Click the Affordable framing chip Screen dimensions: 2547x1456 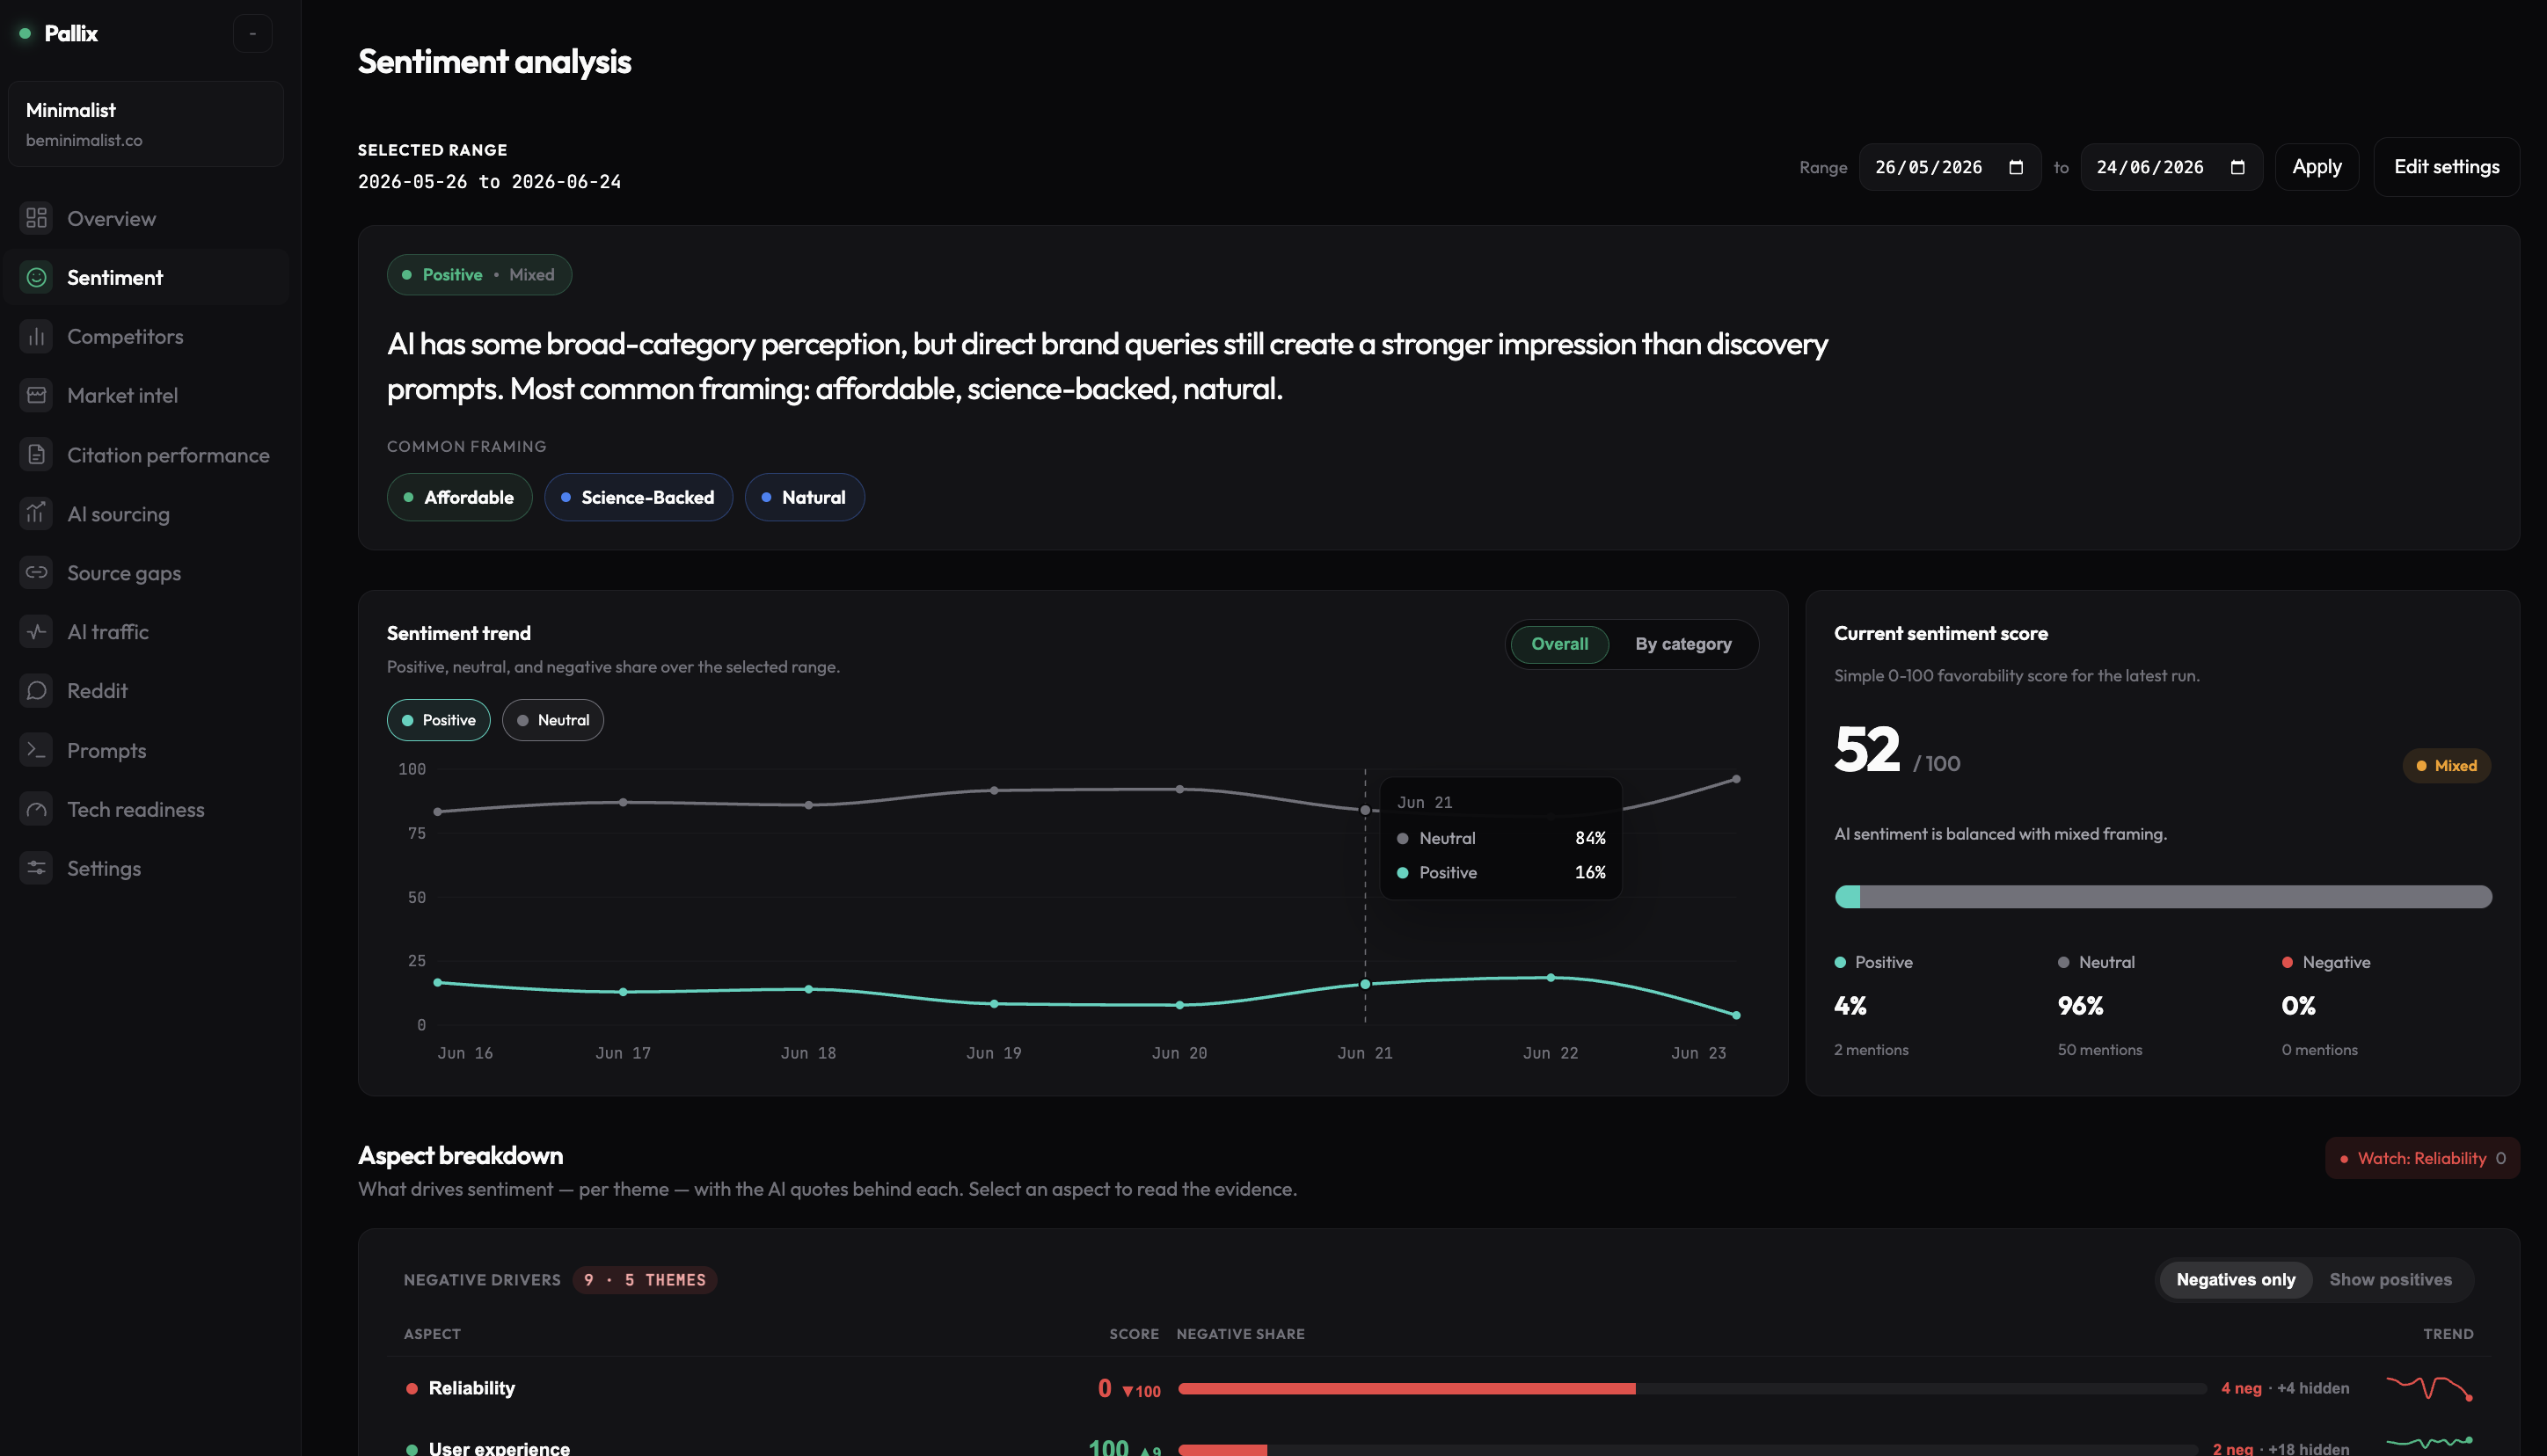(459, 497)
